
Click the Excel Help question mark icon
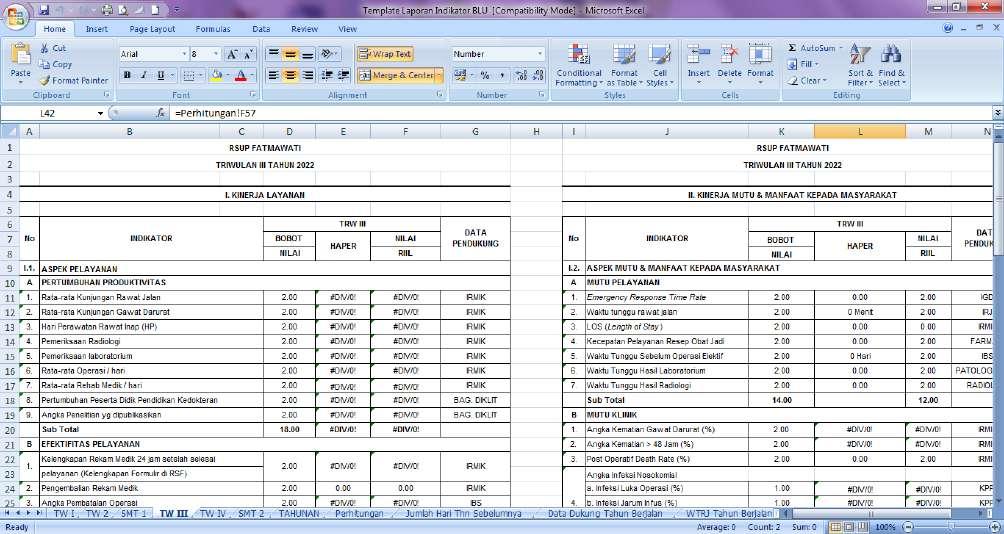point(948,28)
